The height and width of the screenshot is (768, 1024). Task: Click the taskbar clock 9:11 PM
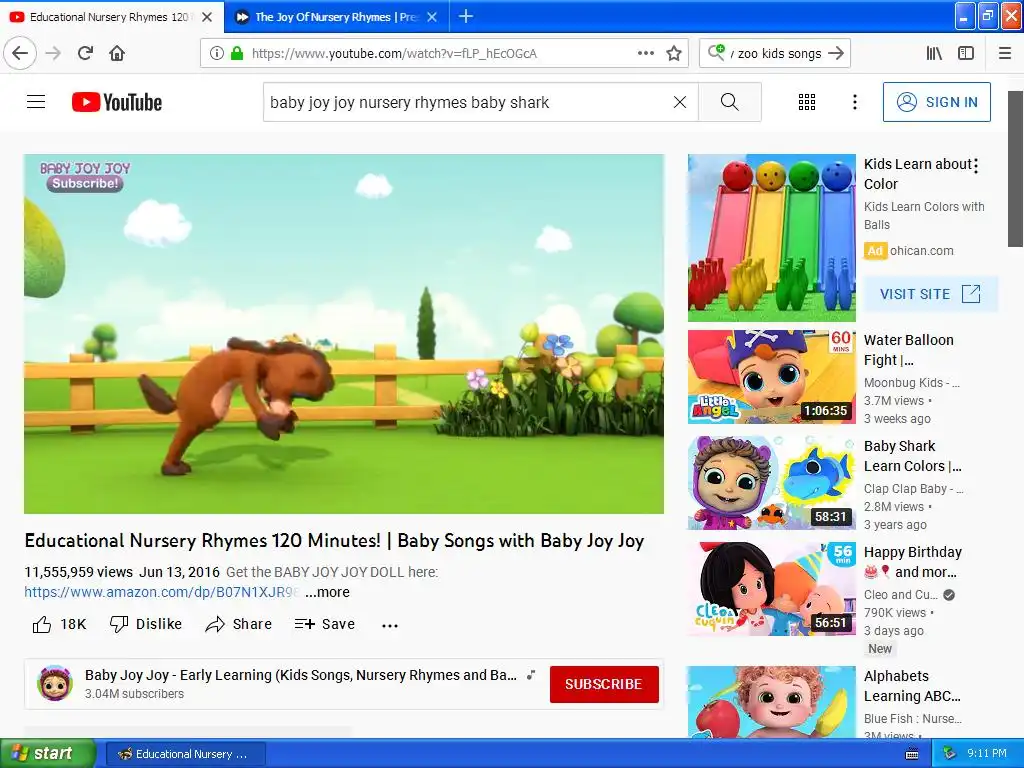[987, 754]
